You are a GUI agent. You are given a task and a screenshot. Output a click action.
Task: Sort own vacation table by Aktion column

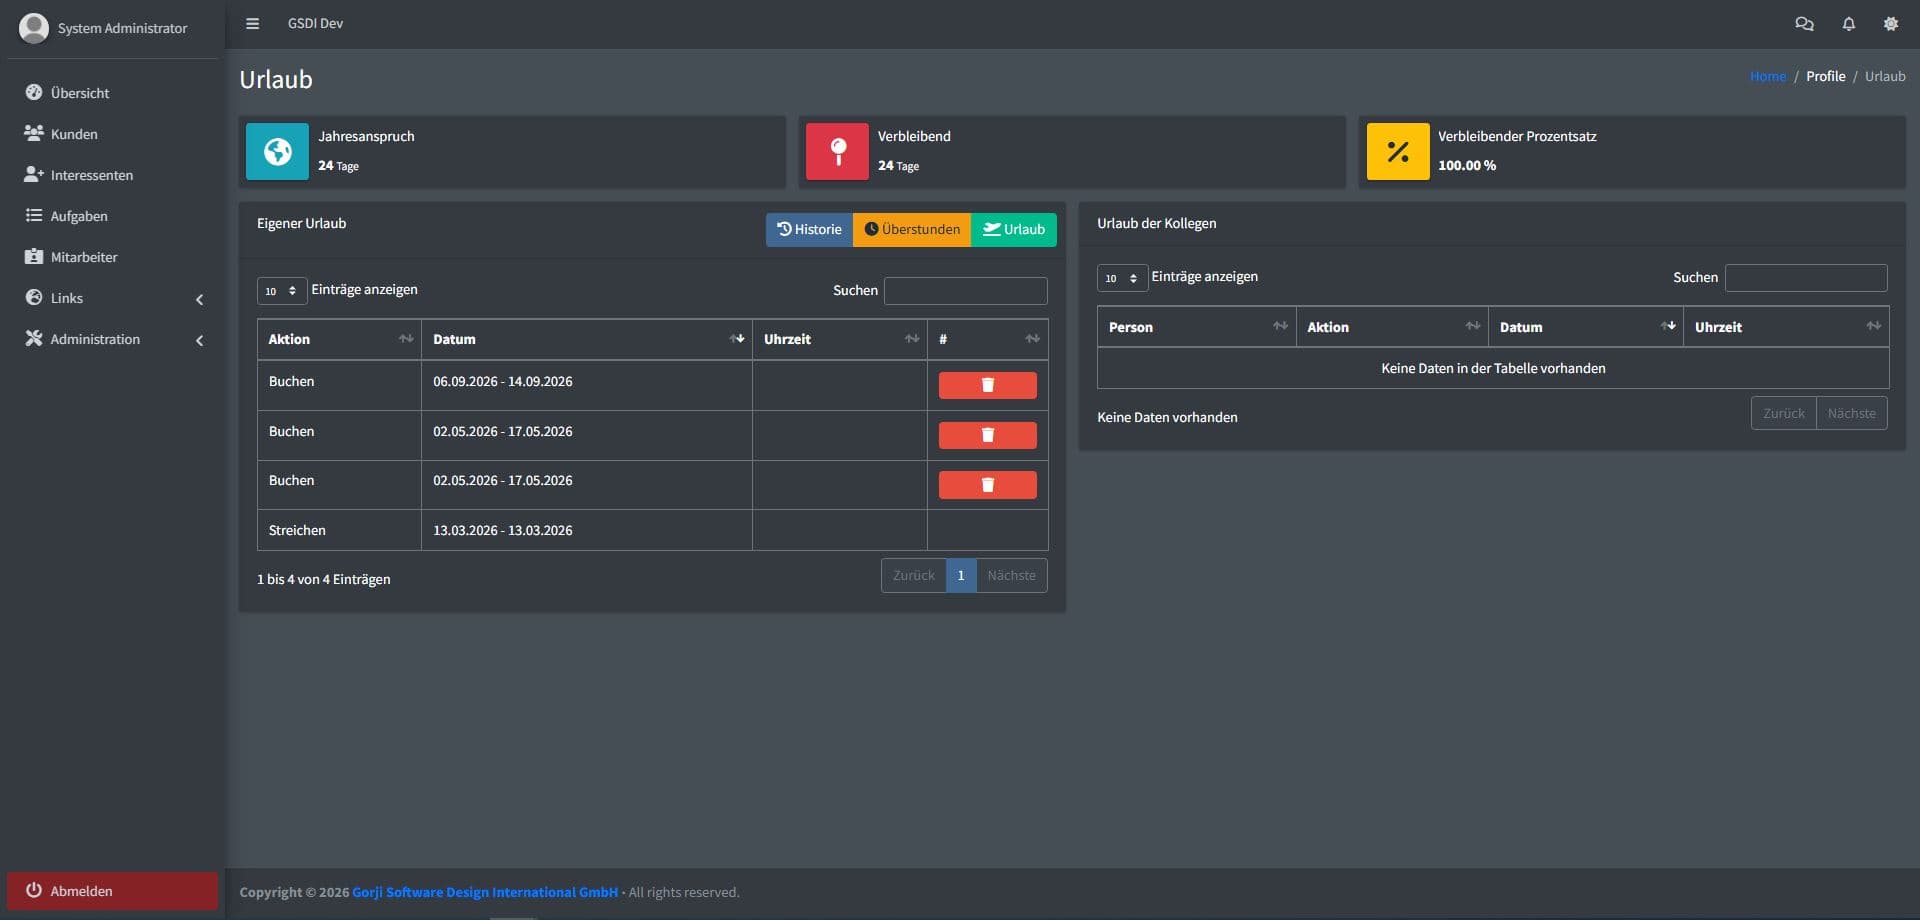339,339
